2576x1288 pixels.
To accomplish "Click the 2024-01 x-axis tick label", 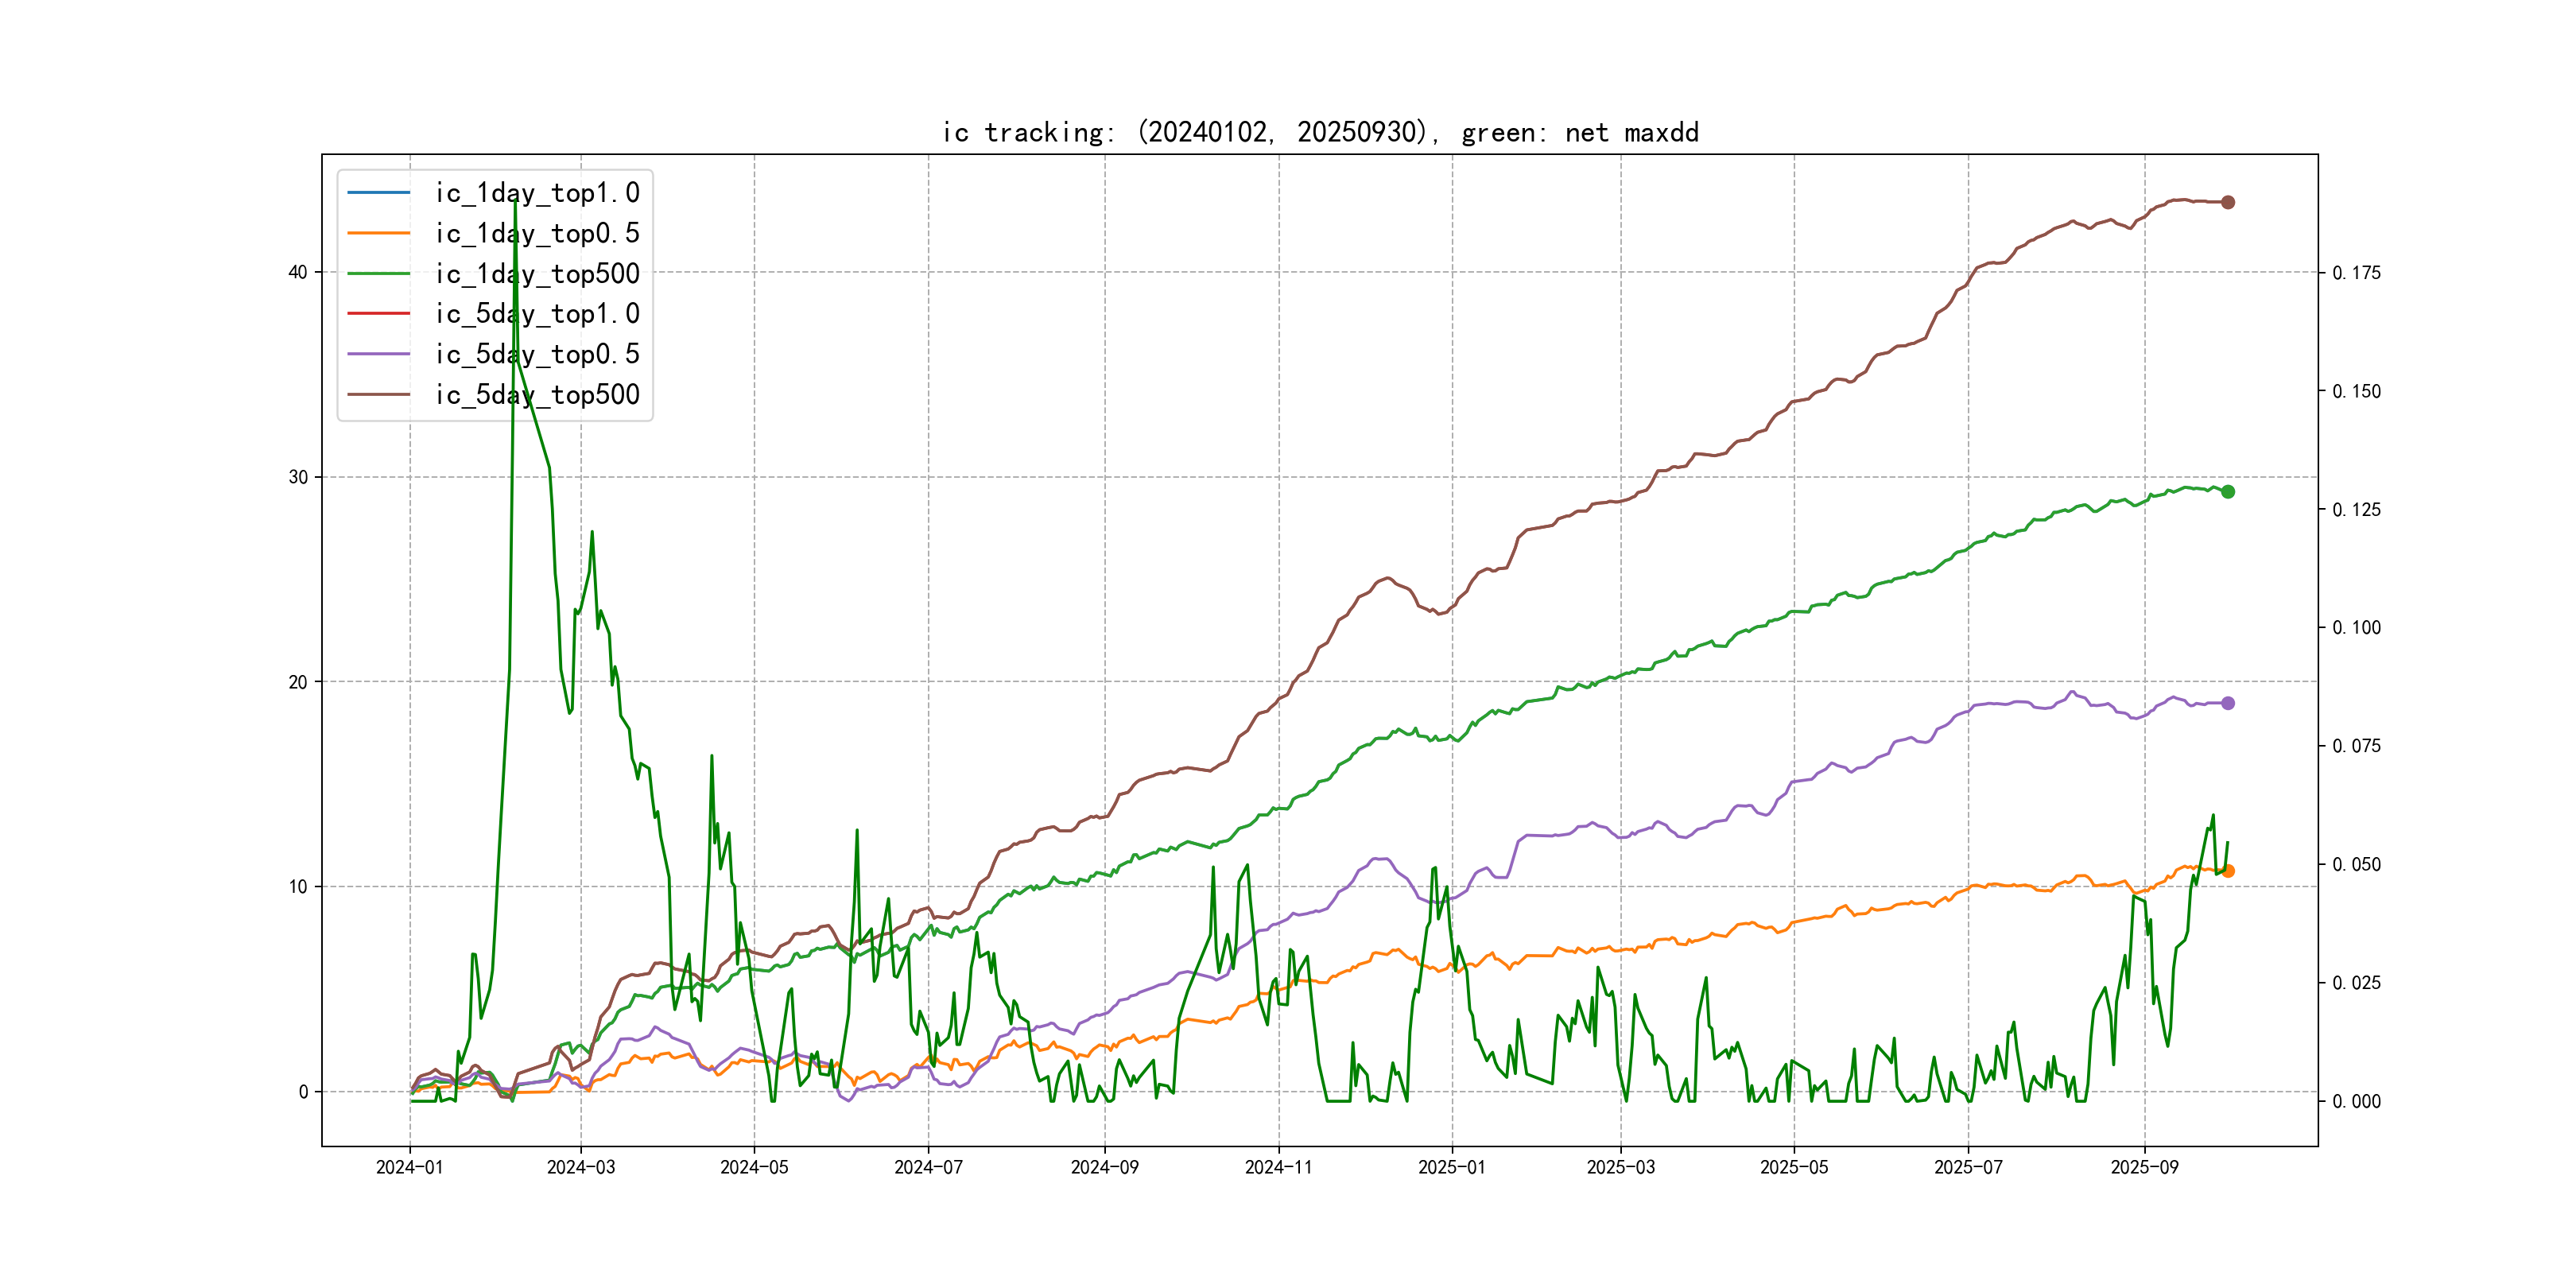I will tap(409, 1167).
